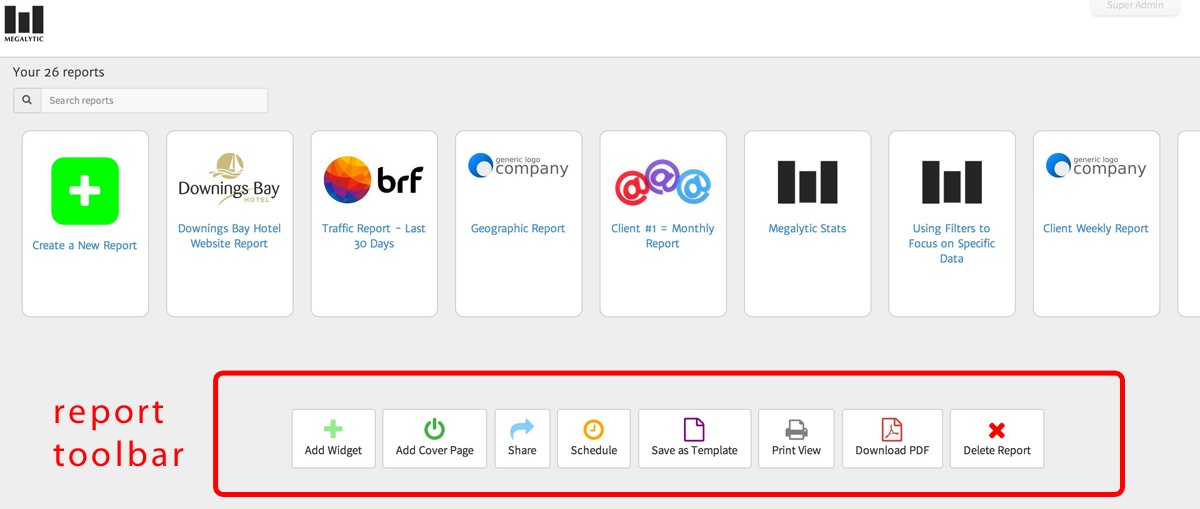Open the Geographic Report link
The width and height of the screenshot is (1200, 509).
click(518, 228)
